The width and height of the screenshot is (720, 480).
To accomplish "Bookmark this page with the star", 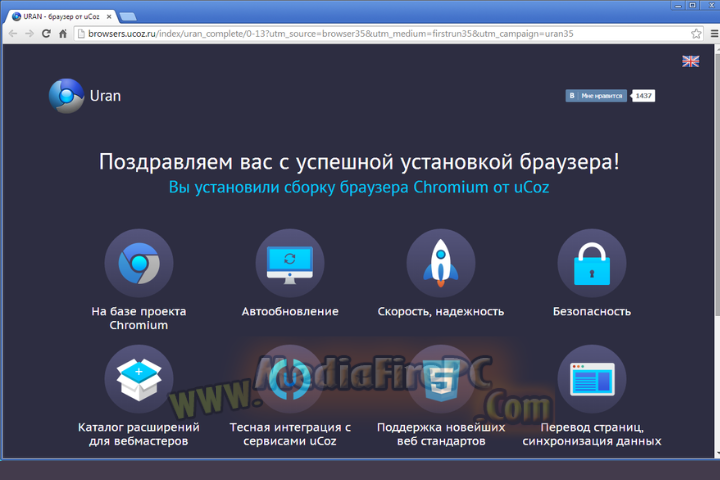I will 696,34.
